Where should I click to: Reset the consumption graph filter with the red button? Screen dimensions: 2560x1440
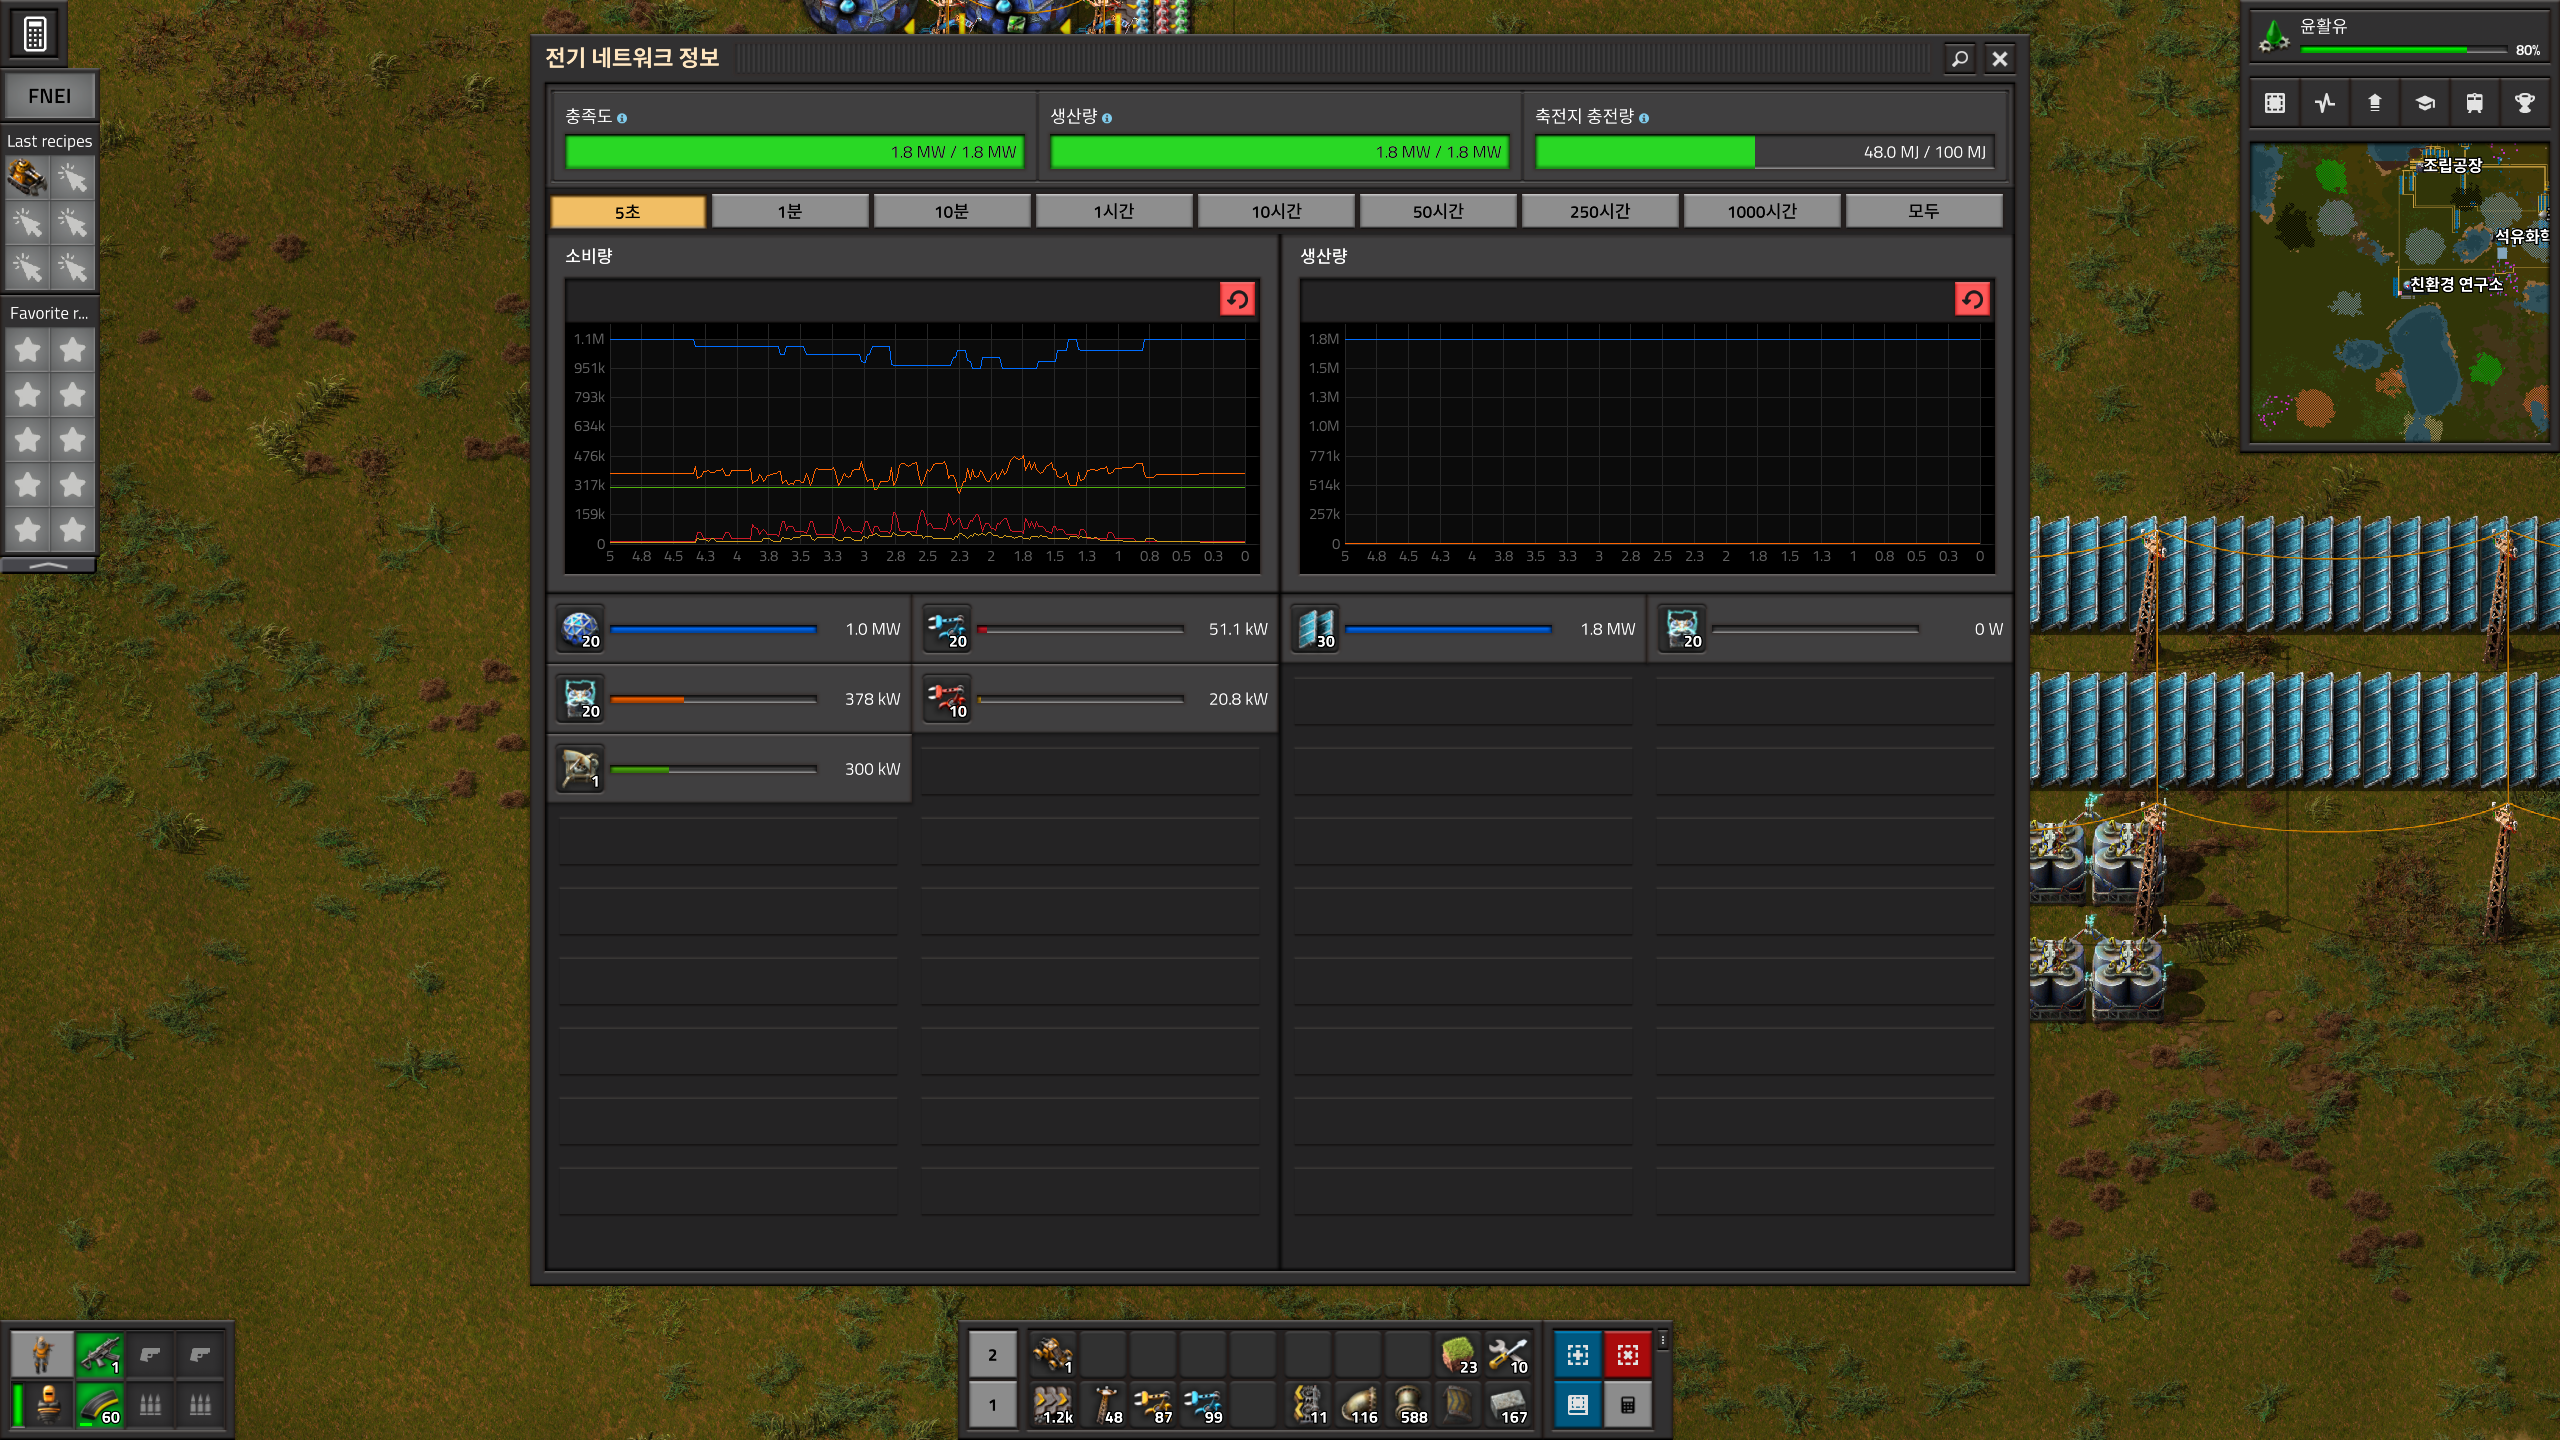(x=1237, y=299)
